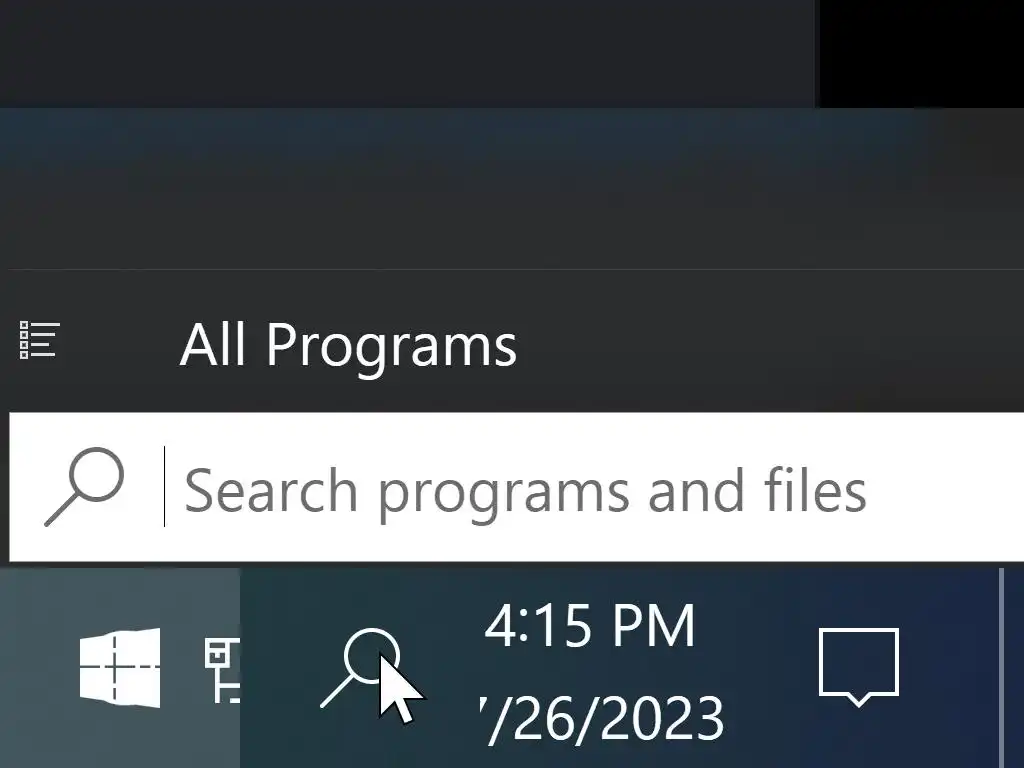Click the black area in the top-right corner
This screenshot has height=768, width=1024.
921,54
